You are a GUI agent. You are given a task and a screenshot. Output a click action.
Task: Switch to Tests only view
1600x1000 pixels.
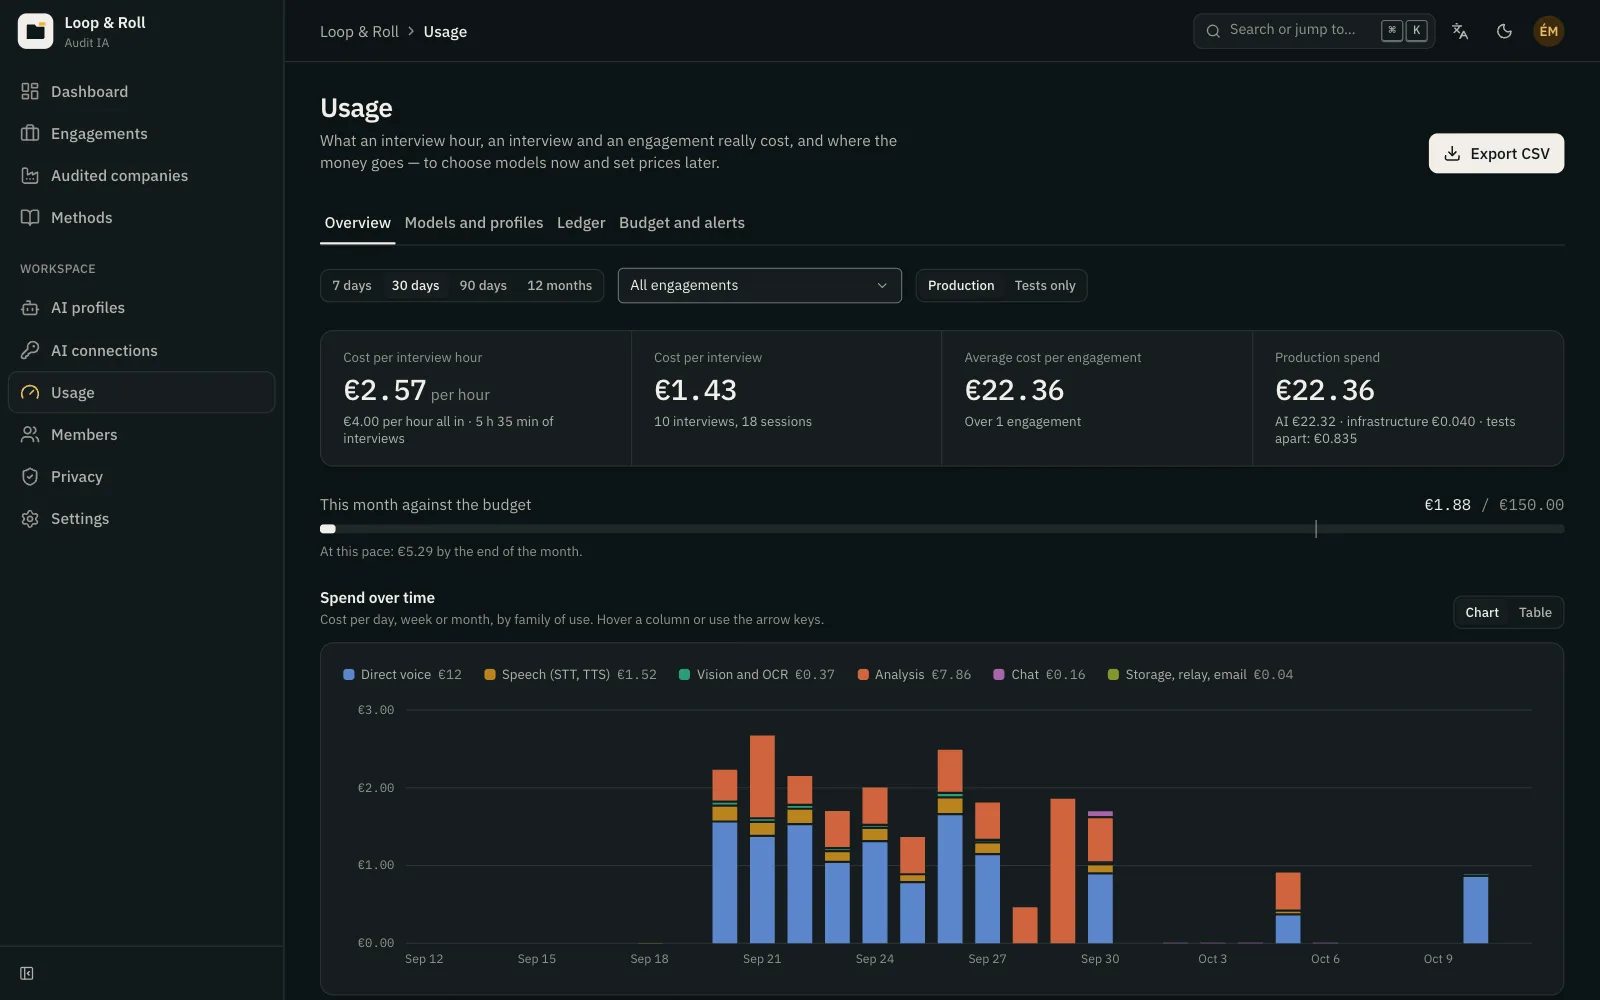tap(1045, 286)
